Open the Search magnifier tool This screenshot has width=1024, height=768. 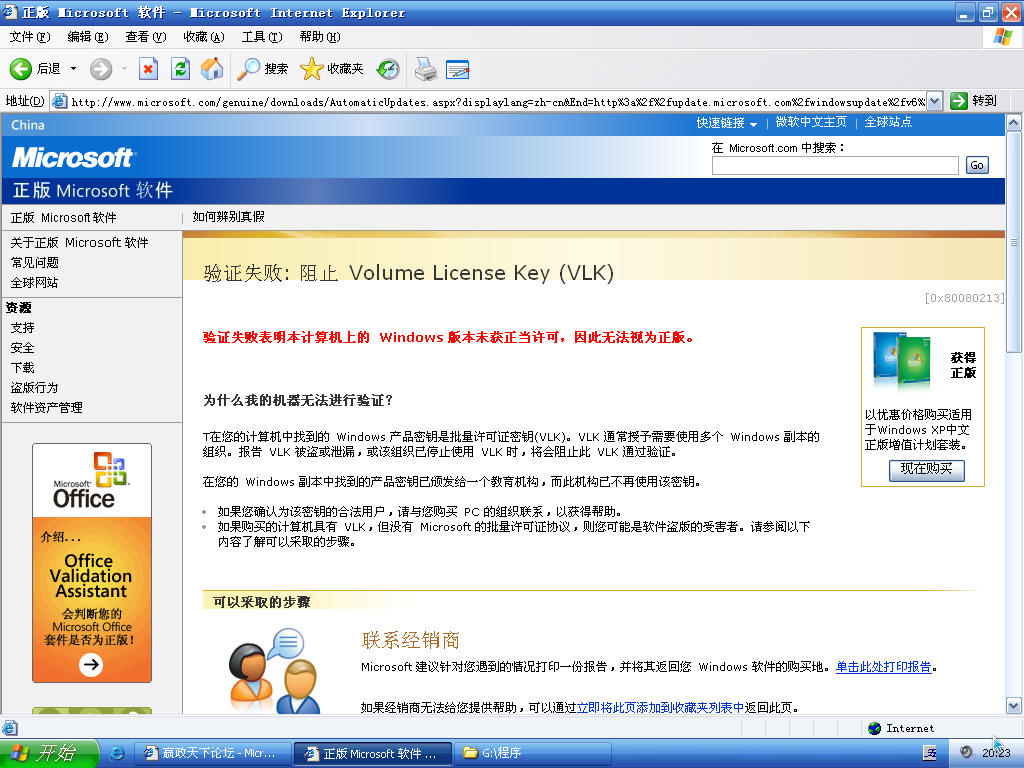pyautogui.click(x=248, y=69)
